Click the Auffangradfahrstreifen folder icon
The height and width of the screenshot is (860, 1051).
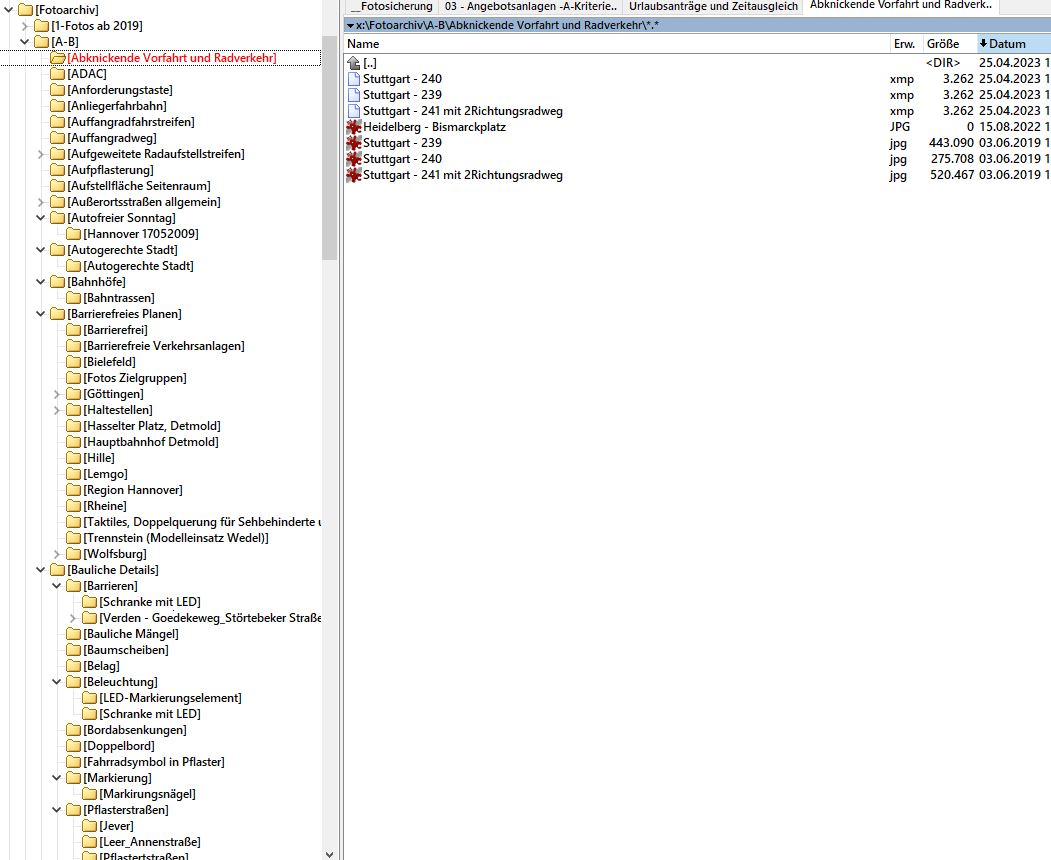click(x=58, y=122)
